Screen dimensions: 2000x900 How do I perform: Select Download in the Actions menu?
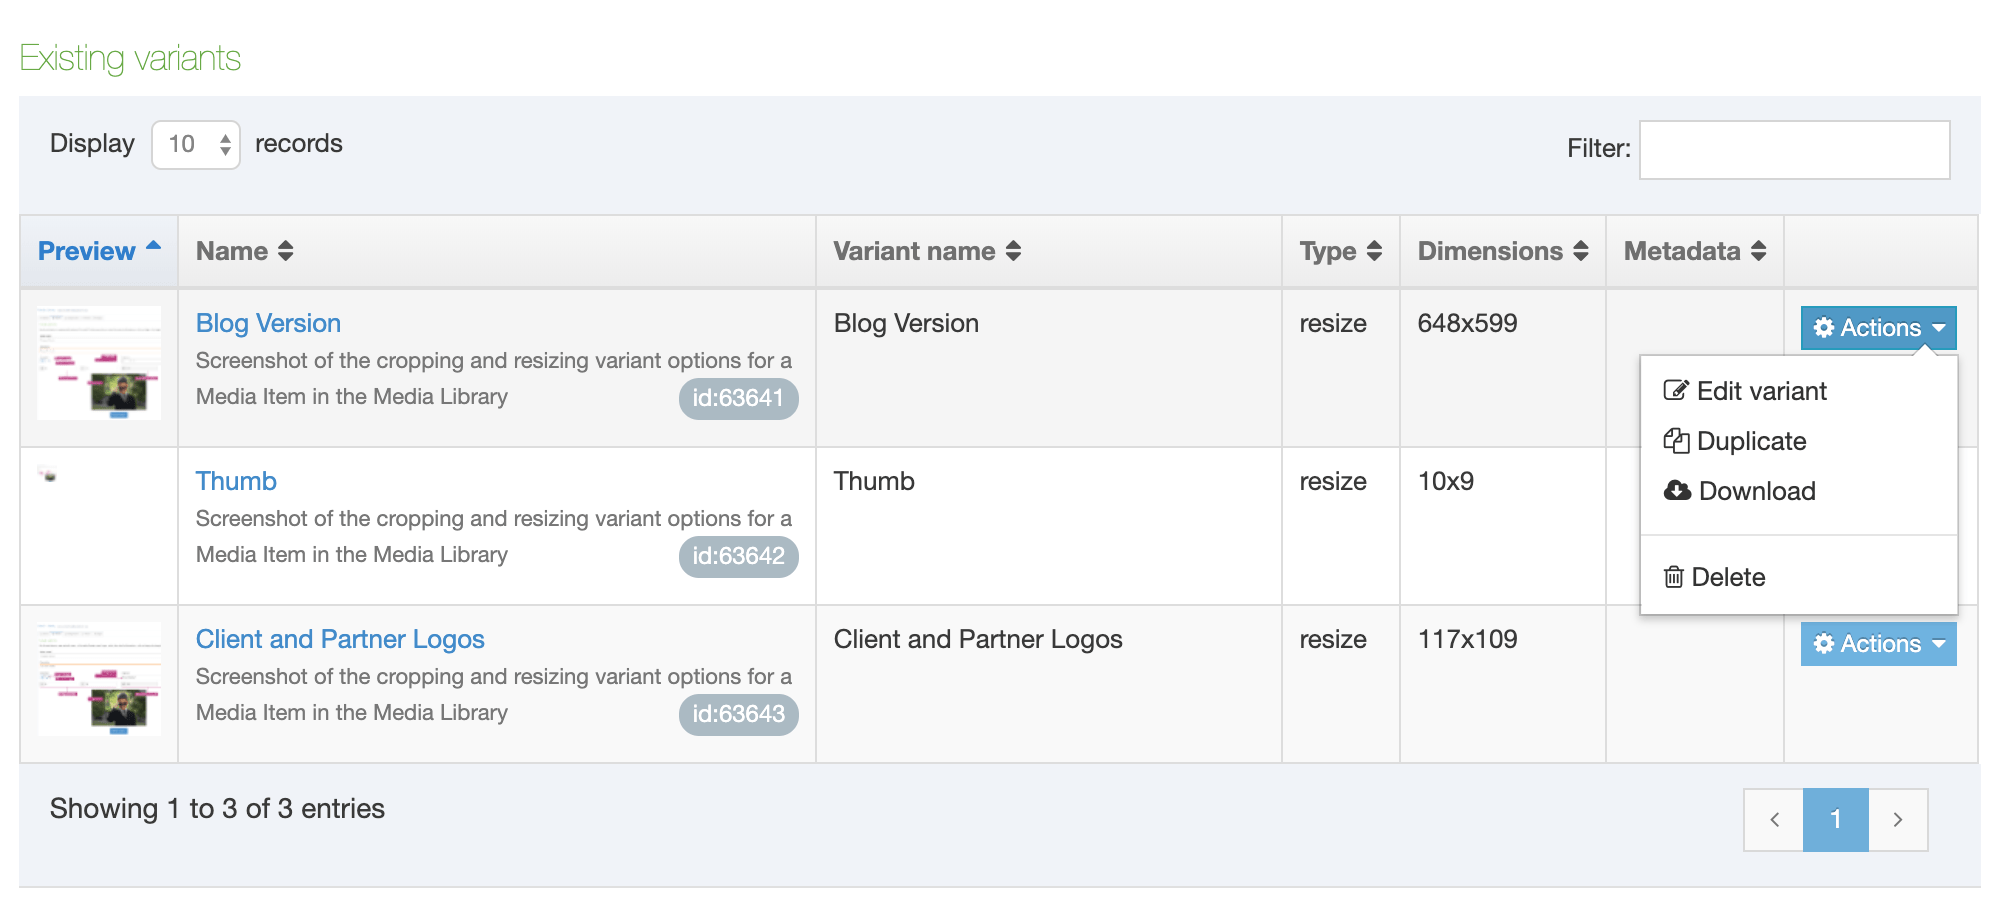[x=1756, y=491]
